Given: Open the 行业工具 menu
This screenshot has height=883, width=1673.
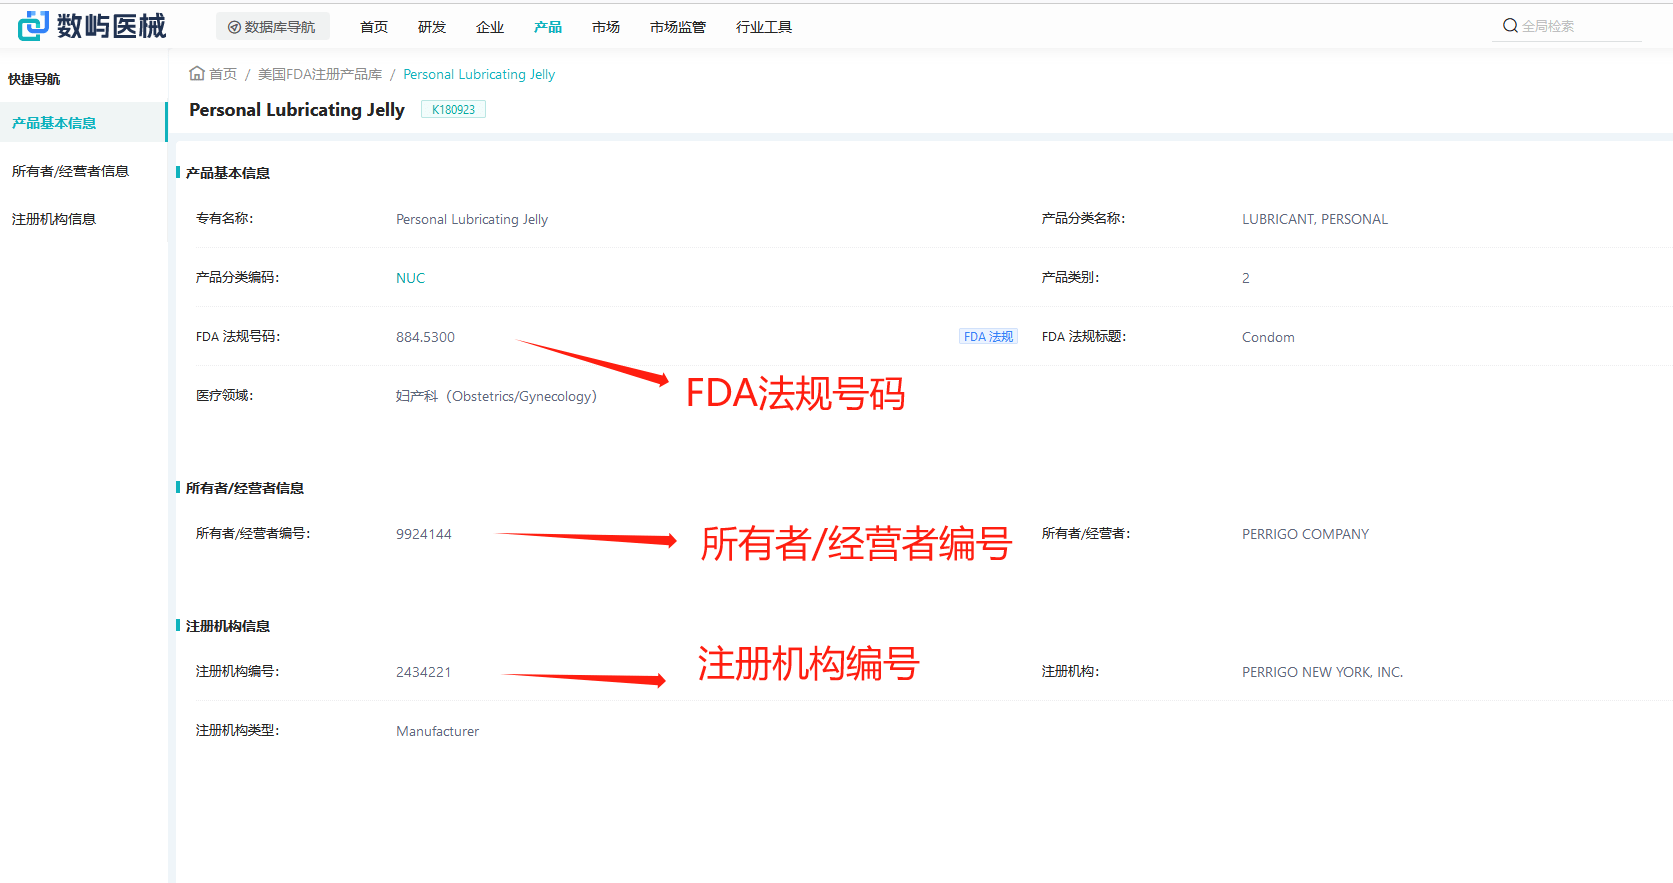Looking at the screenshot, I should 764,27.
